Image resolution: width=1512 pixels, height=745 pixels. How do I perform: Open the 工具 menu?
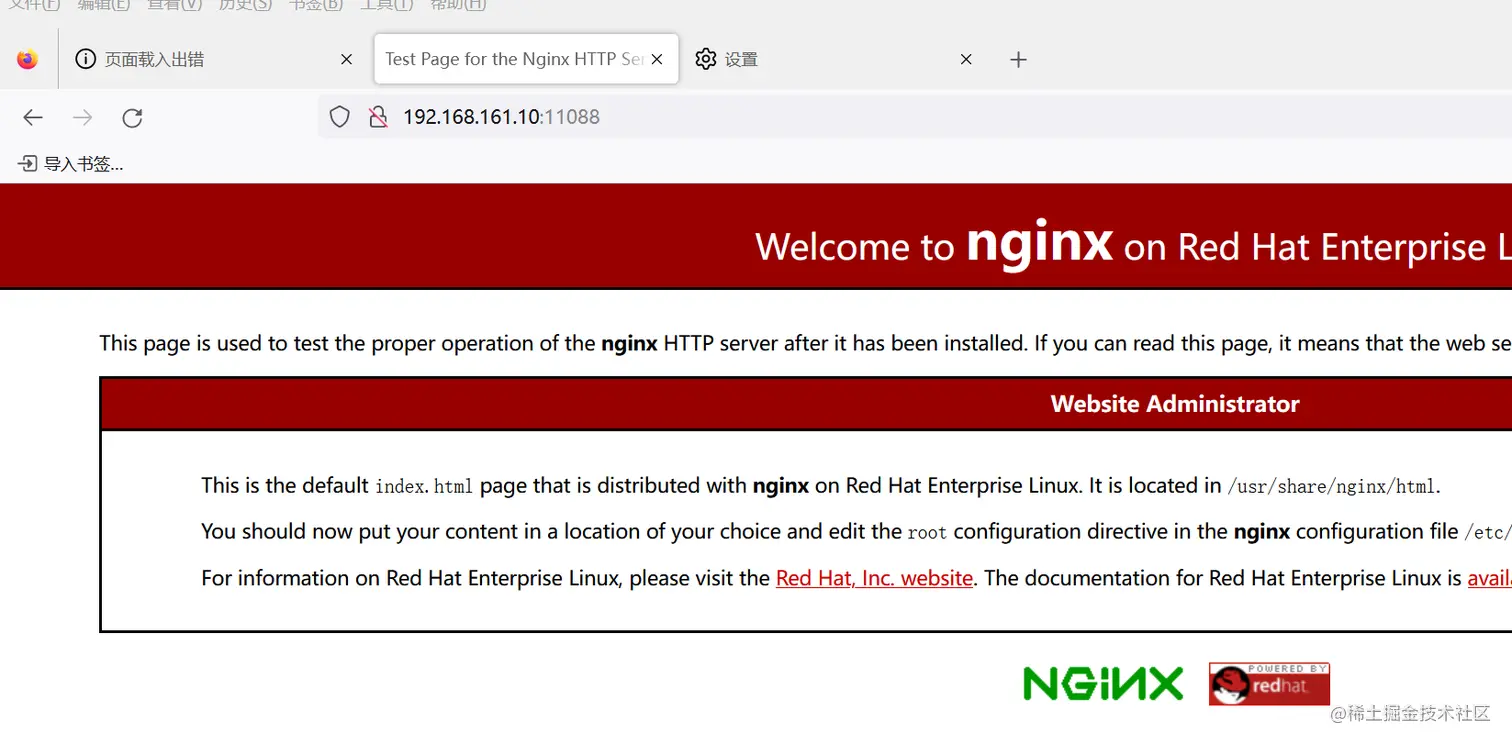[x=387, y=4]
